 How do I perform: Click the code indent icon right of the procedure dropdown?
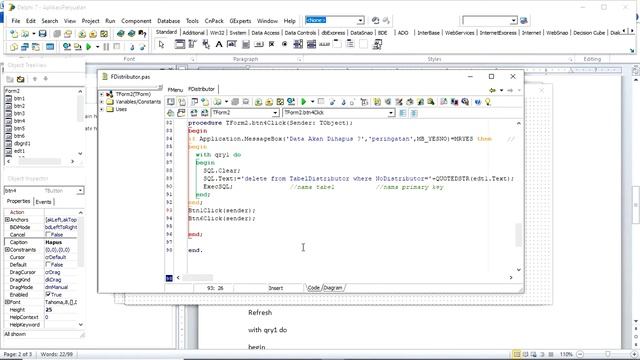403,113
